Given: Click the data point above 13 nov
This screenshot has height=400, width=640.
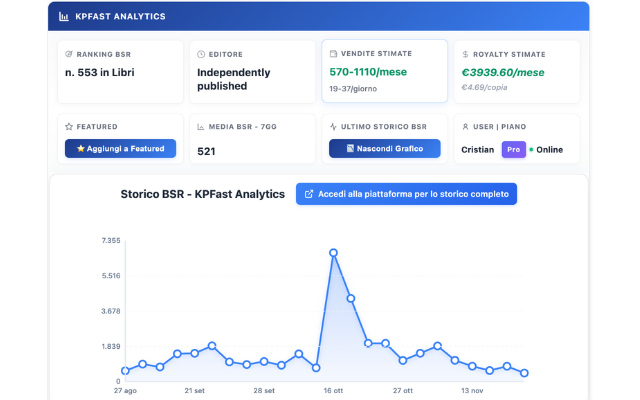Looking at the screenshot, I should coord(472,366).
